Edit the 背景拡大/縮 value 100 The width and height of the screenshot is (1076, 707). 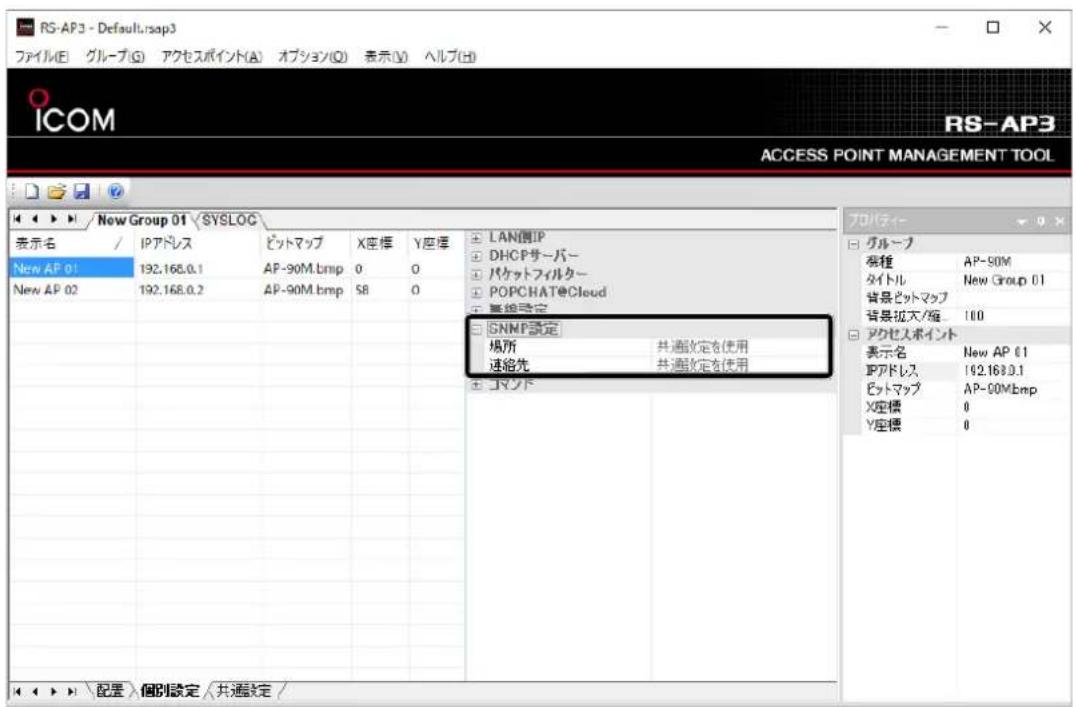(974, 316)
